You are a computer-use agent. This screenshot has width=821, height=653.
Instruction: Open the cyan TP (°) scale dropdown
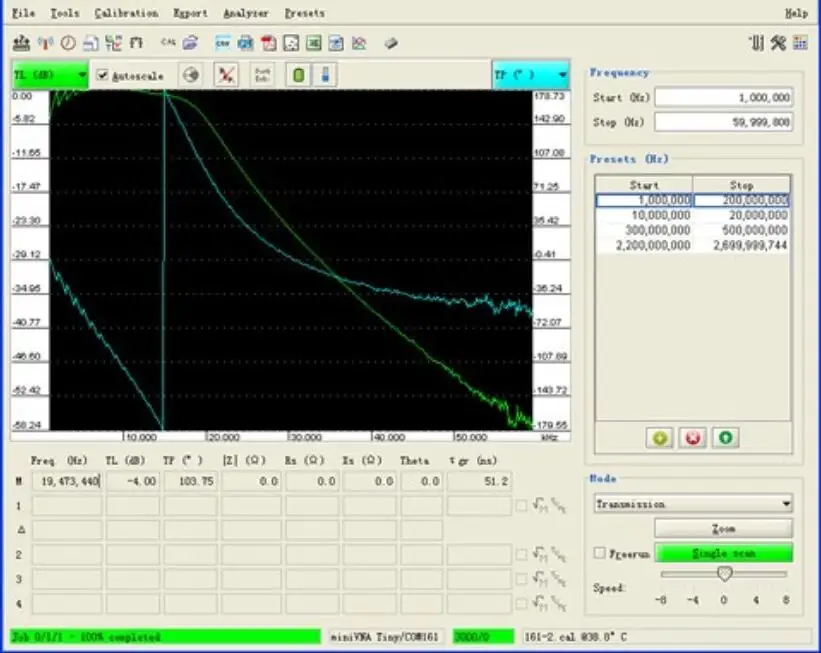coord(531,75)
